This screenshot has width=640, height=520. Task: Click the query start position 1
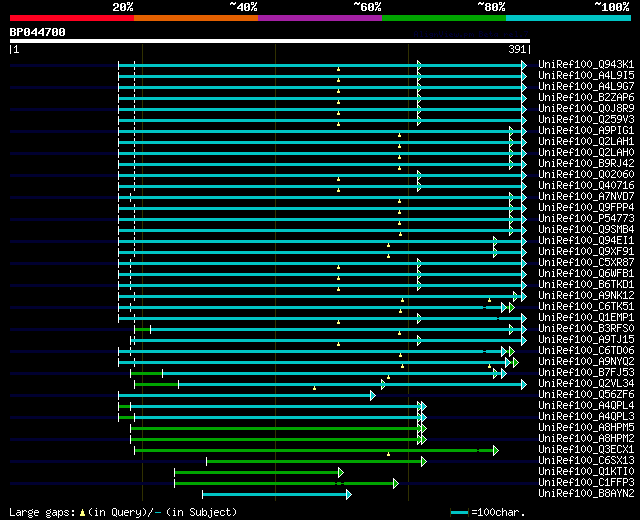[x=16, y=49]
